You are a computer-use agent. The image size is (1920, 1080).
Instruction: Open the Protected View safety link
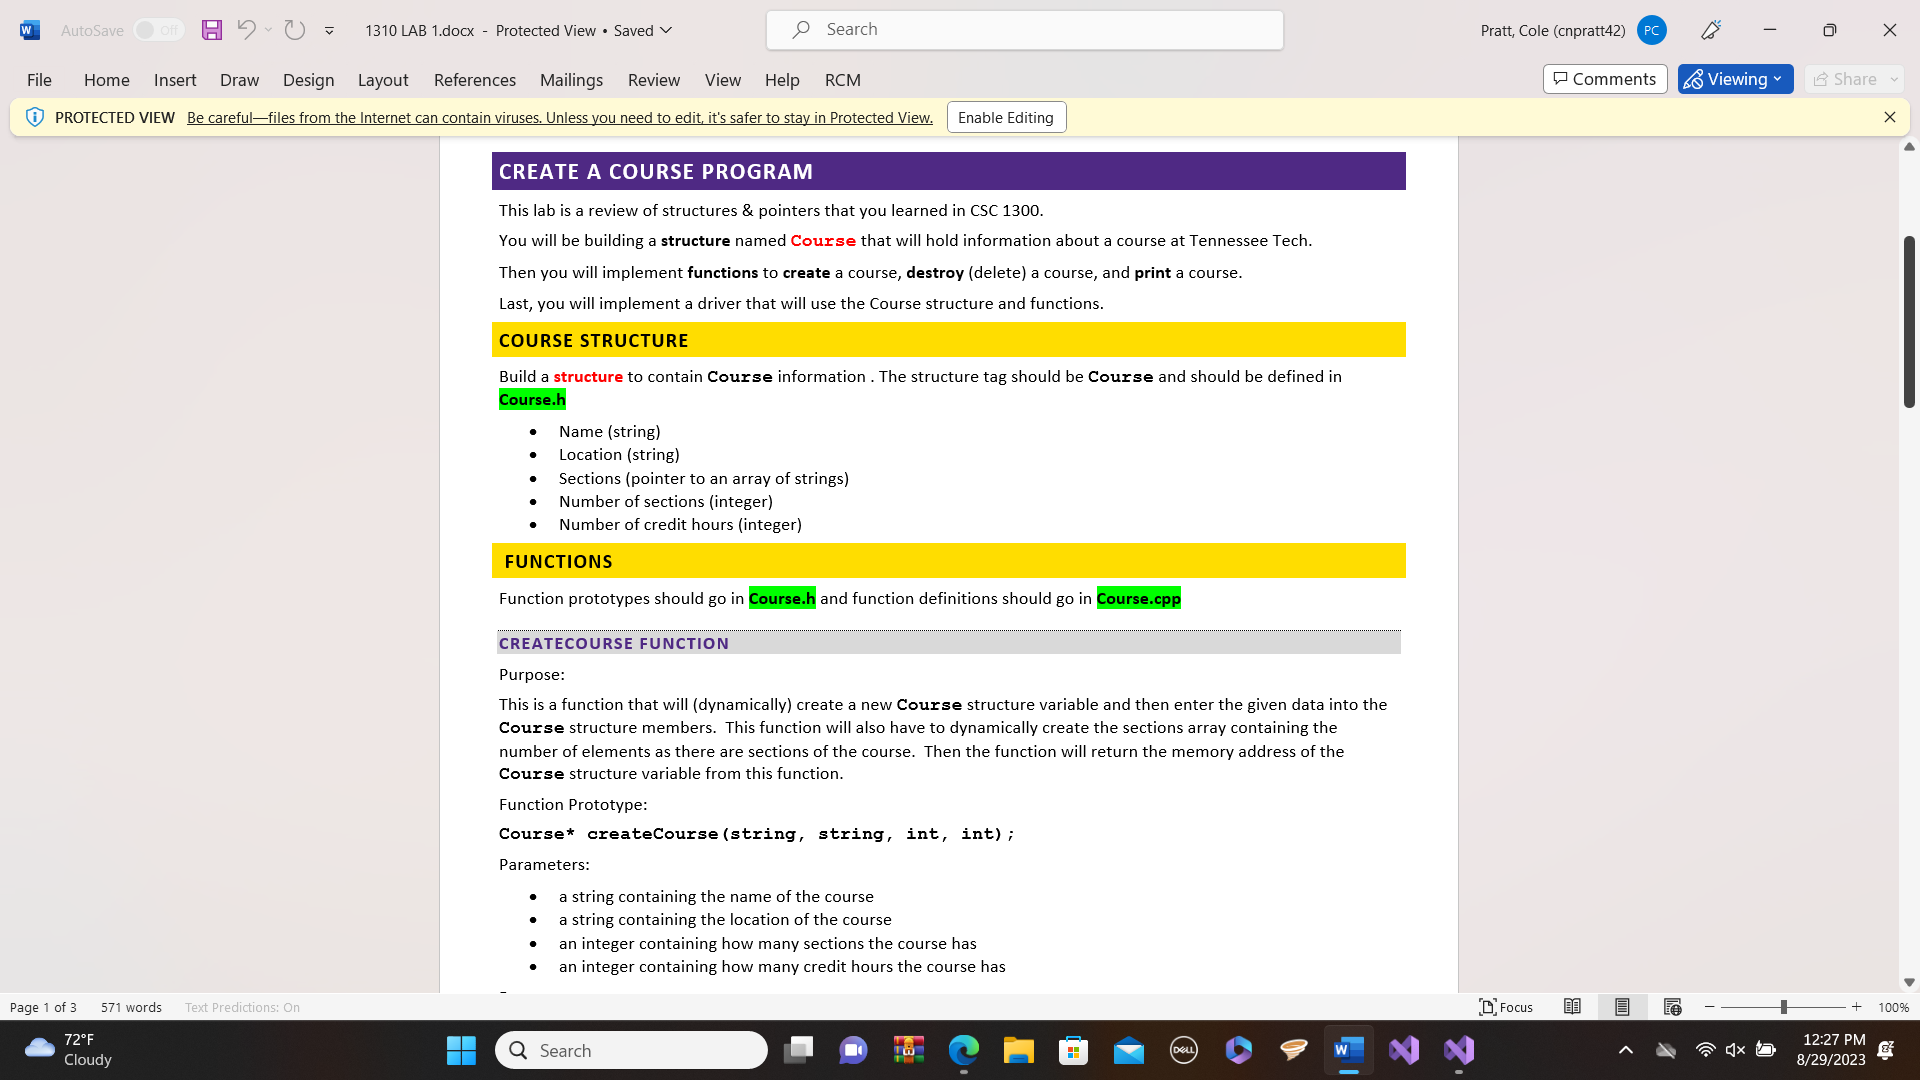point(559,117)
